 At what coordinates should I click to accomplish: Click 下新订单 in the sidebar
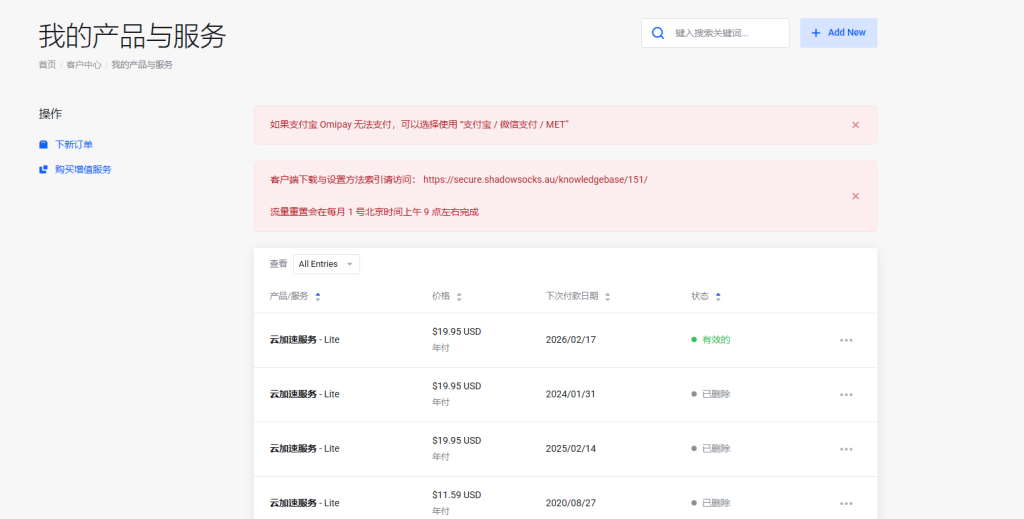coord(74,145)
